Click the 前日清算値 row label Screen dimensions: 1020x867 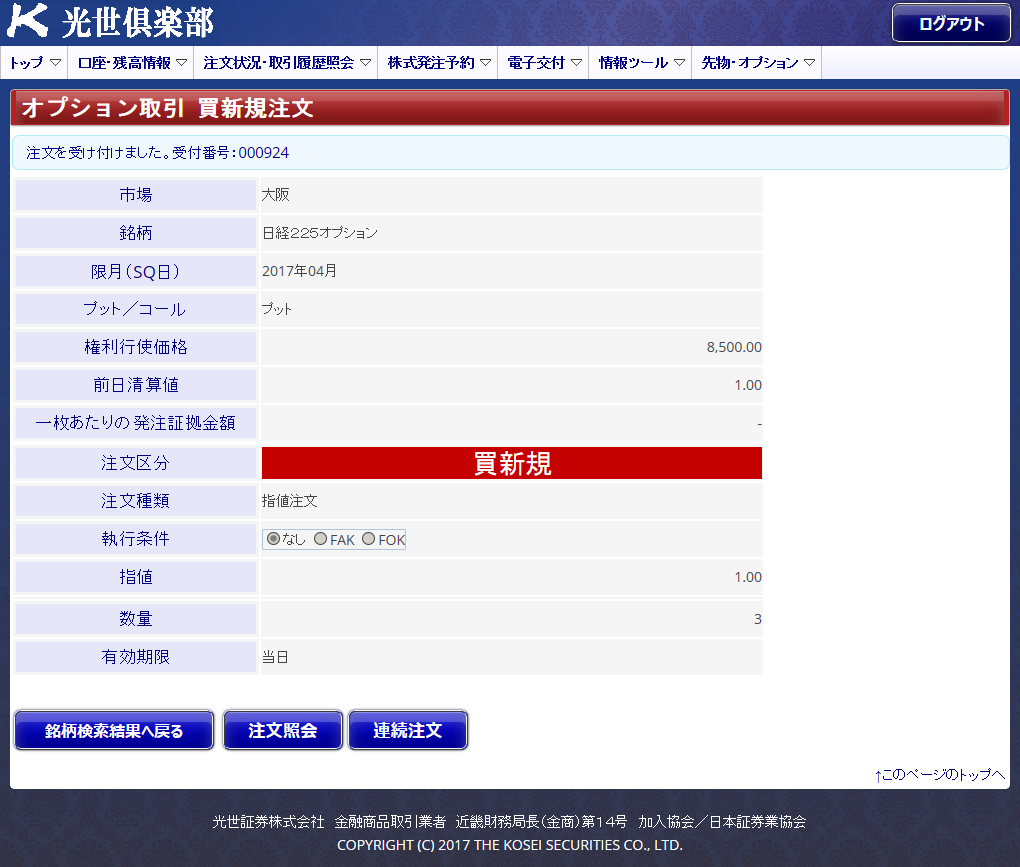click(x=136, y=385)
